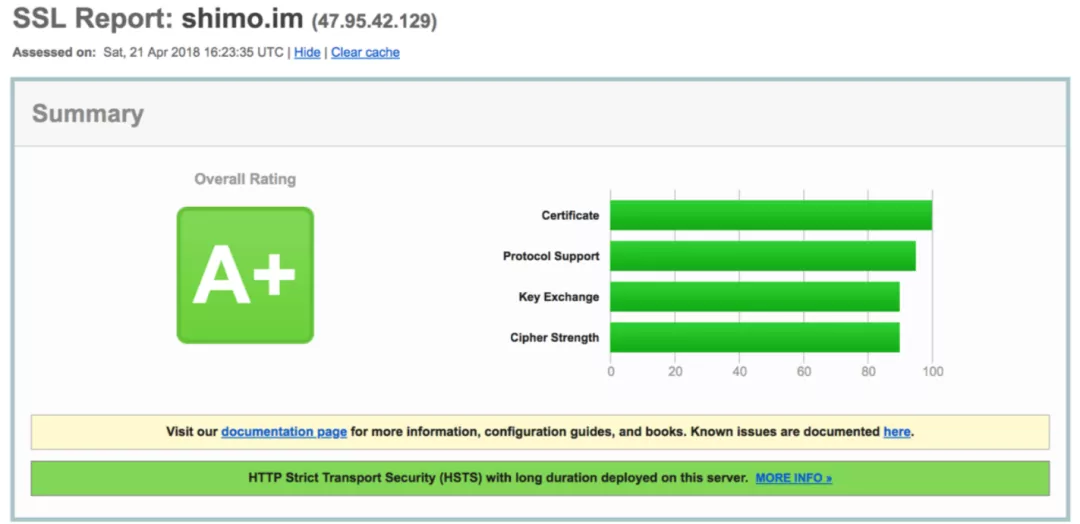Click the HSTS deployed green notice text

click(498, 478)
